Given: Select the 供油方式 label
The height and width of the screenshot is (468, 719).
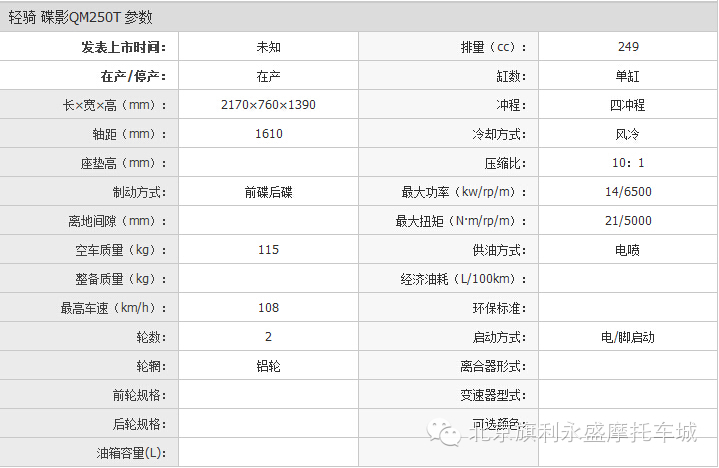Looking at the screenshot, I should [x=499, y=250].
